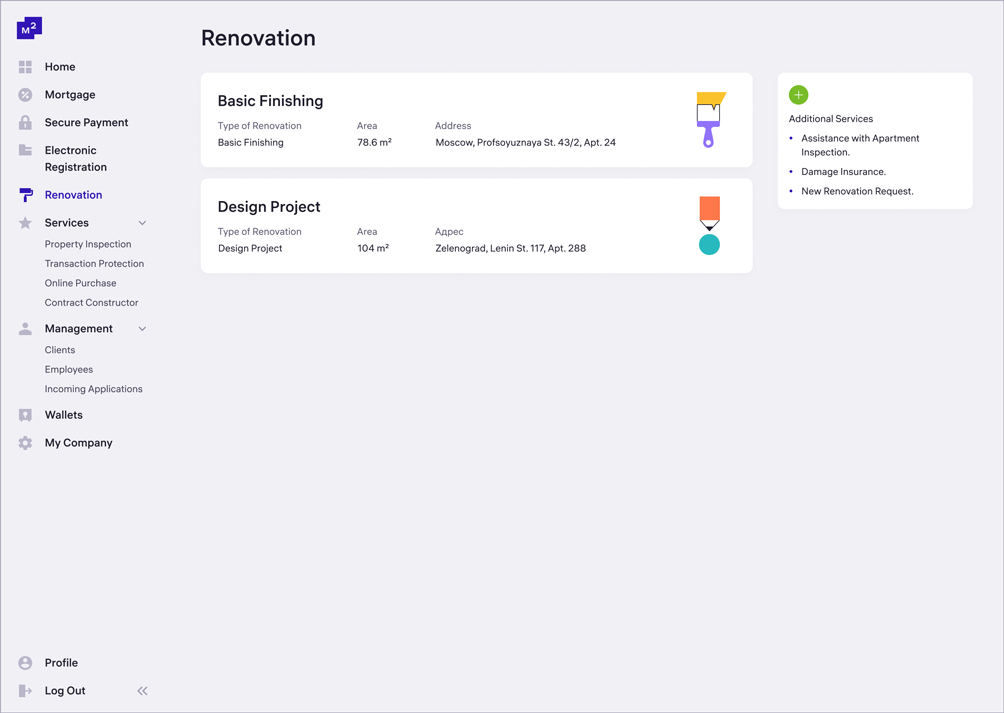The height and width of the screenshot is (713, 1004).
Task: Click the New Renovation Request link
Action: pos(857,191)
